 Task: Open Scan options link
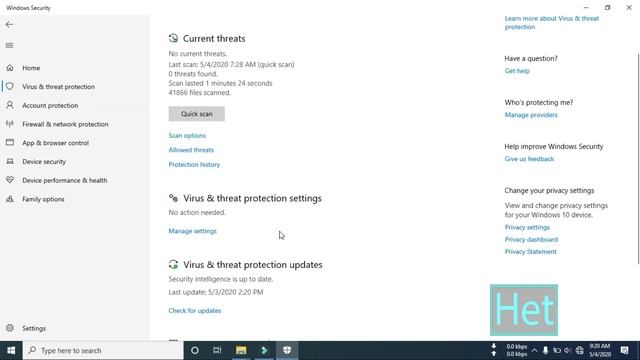(x=187, y=136)
